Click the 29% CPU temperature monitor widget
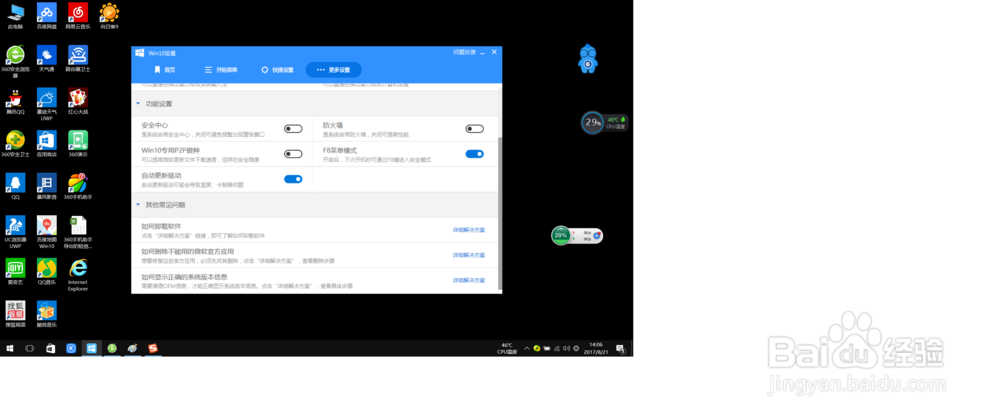The height and width of the screenshot is (418, 1000). [x=604, y=122]
